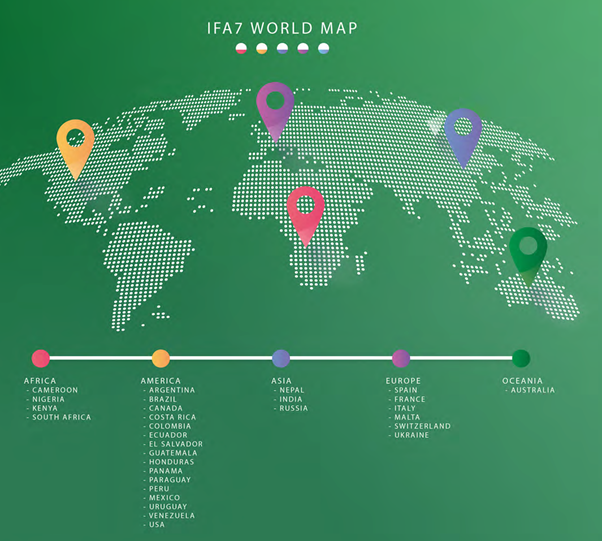
Task: Click the pink-bottomed swatch under the title
Action: 241,48
